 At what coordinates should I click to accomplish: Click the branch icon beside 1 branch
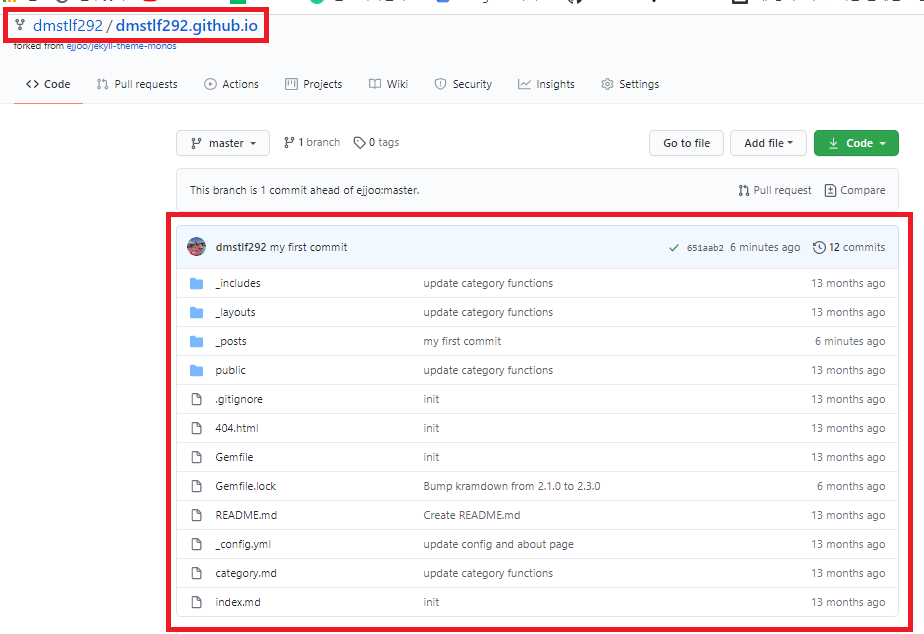click(289, 143)
